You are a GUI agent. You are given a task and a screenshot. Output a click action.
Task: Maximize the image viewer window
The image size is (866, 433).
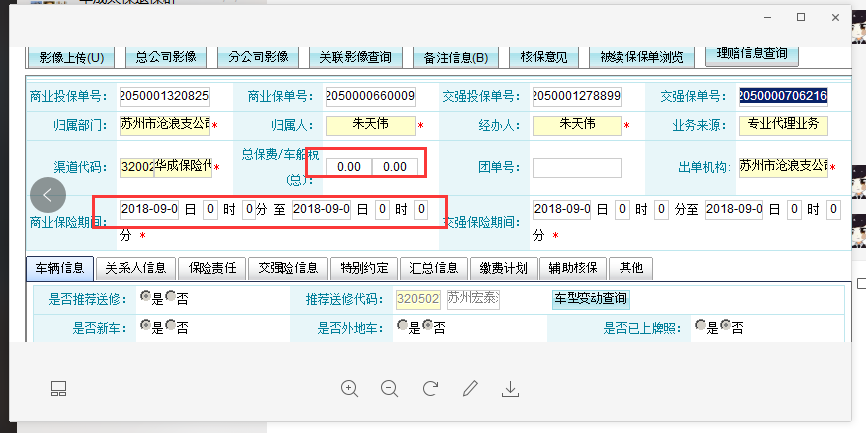pos(801,18)
